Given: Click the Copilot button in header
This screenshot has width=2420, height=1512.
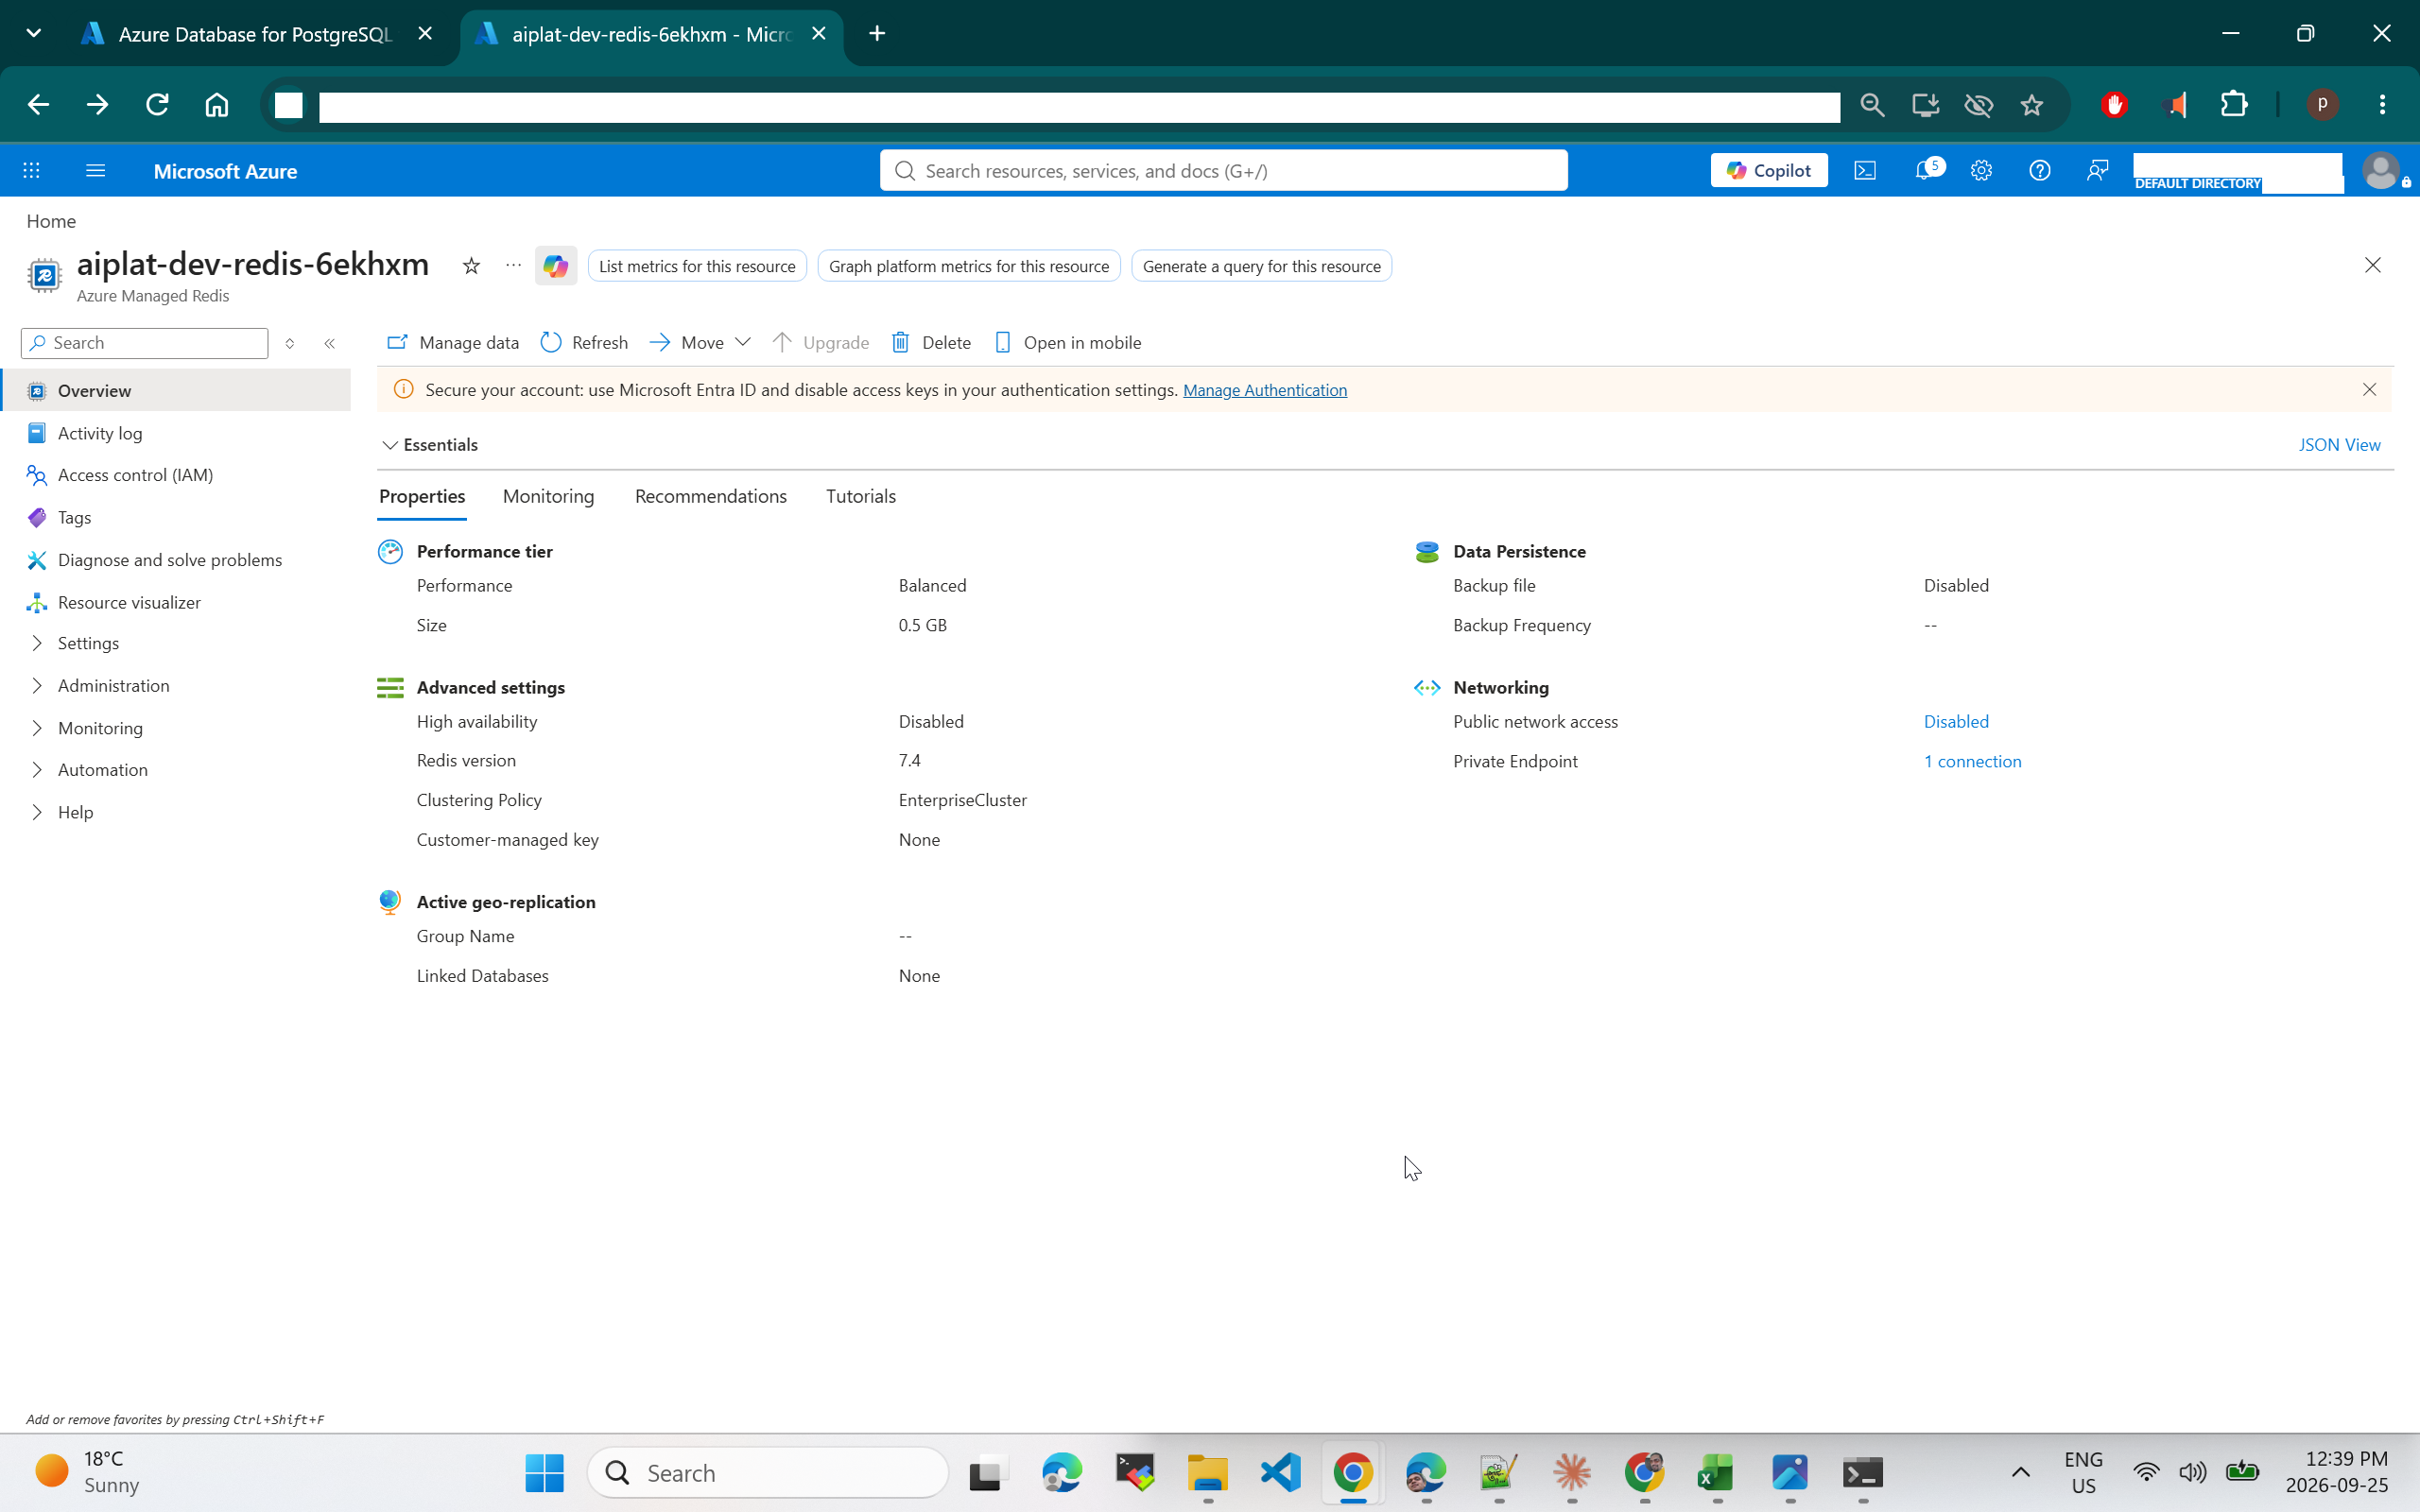Looking at the screenshot, I should pos(1768,171).
